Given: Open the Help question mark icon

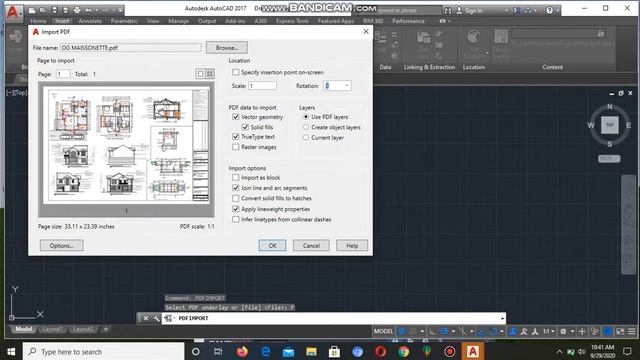Looking at the screenshot, I should click(549, 10).
